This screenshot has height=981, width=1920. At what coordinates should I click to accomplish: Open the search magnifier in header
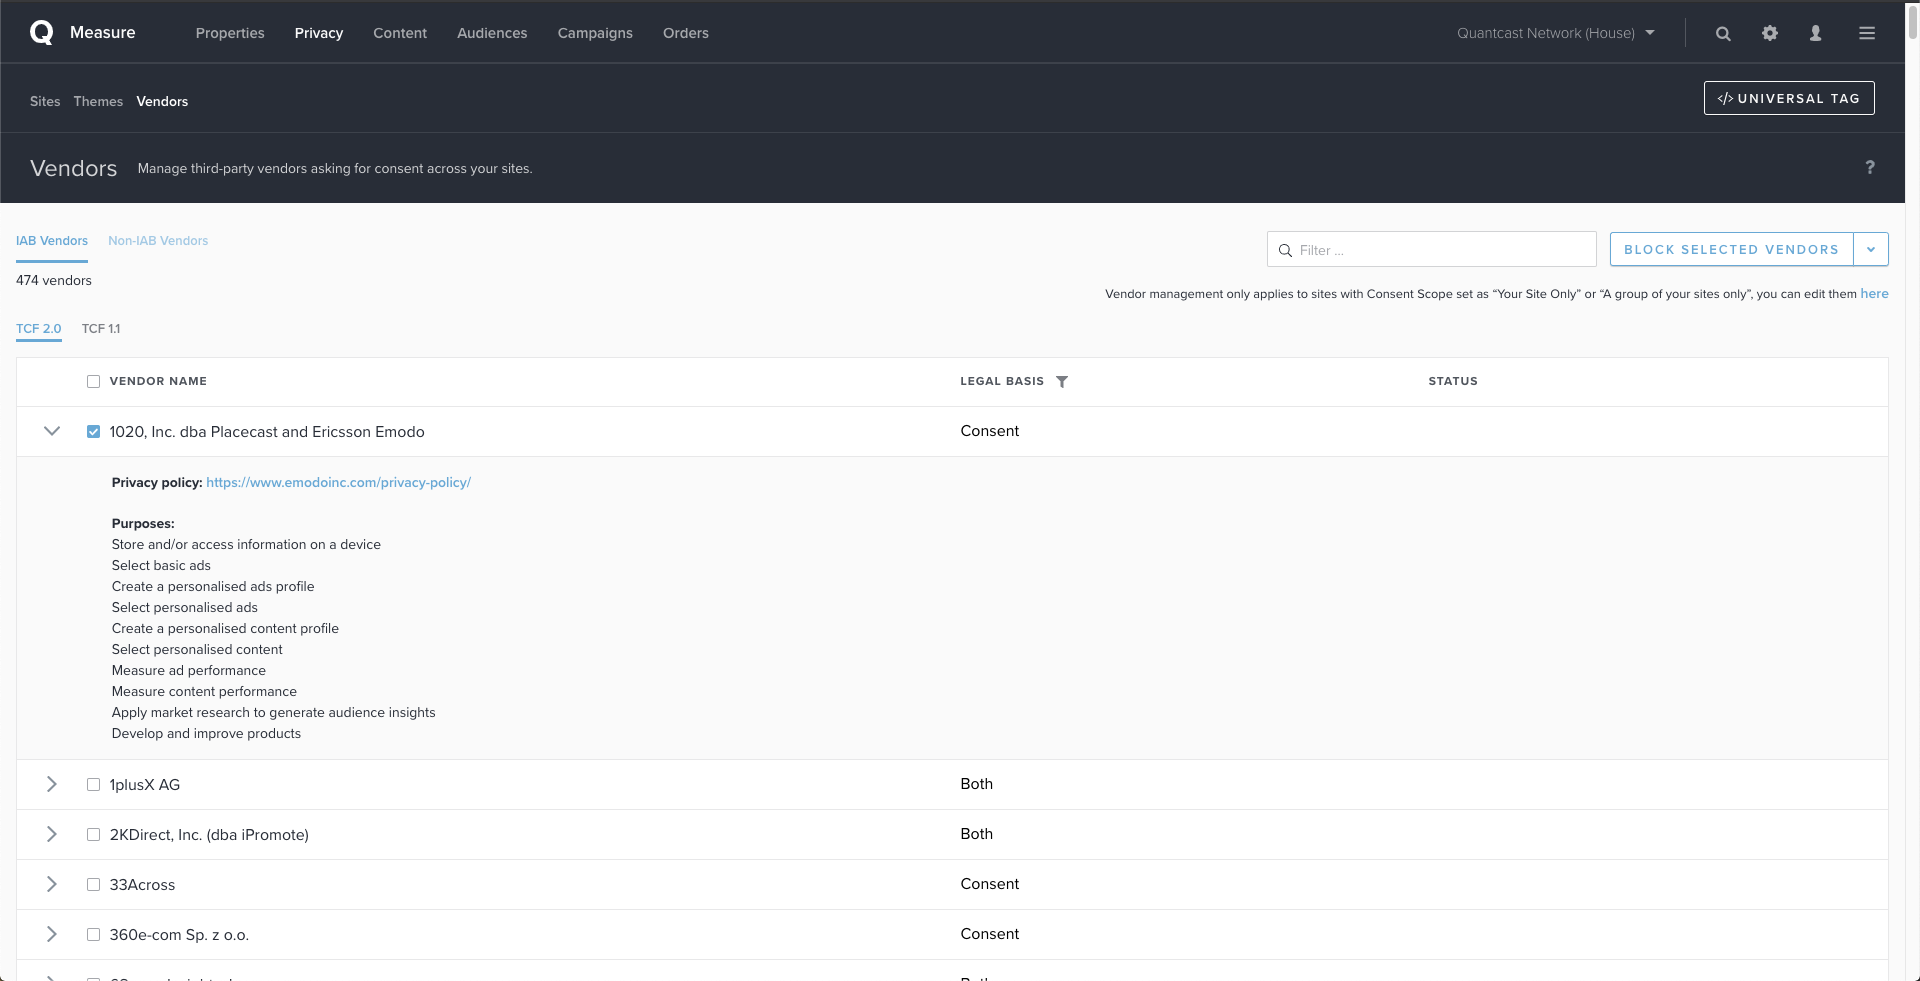pyautogui.click(x=1723, y=33)
